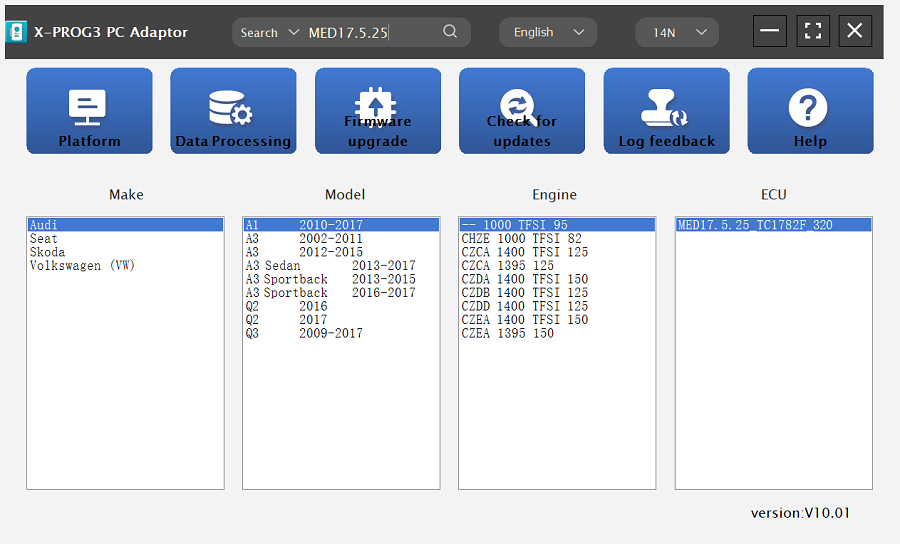The height and width of the screenshot is (544, 900).
Task: Click the search magnifier icon
Action: pyautogui.click(x=450, y=32)
